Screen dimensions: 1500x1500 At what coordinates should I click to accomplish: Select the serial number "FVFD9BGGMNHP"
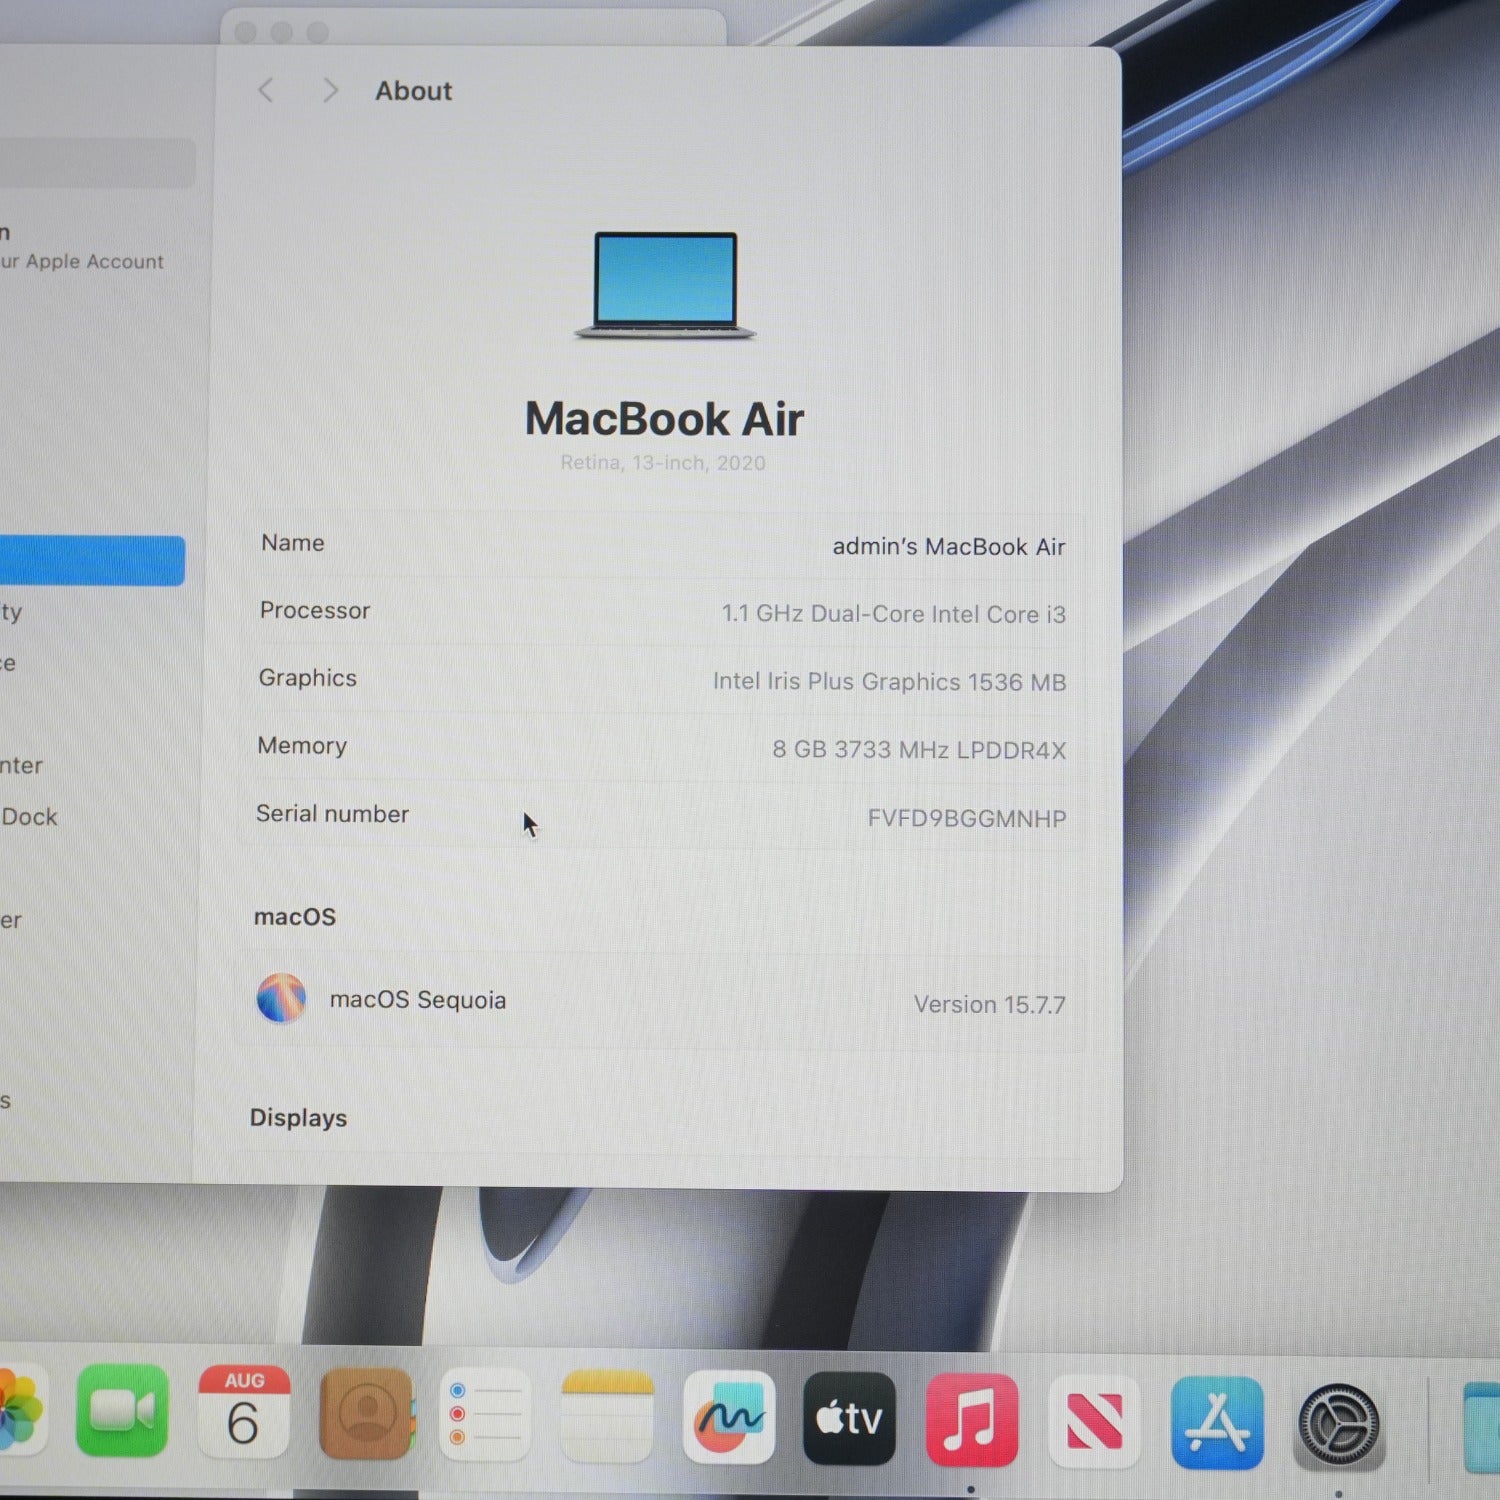point(967,819)
